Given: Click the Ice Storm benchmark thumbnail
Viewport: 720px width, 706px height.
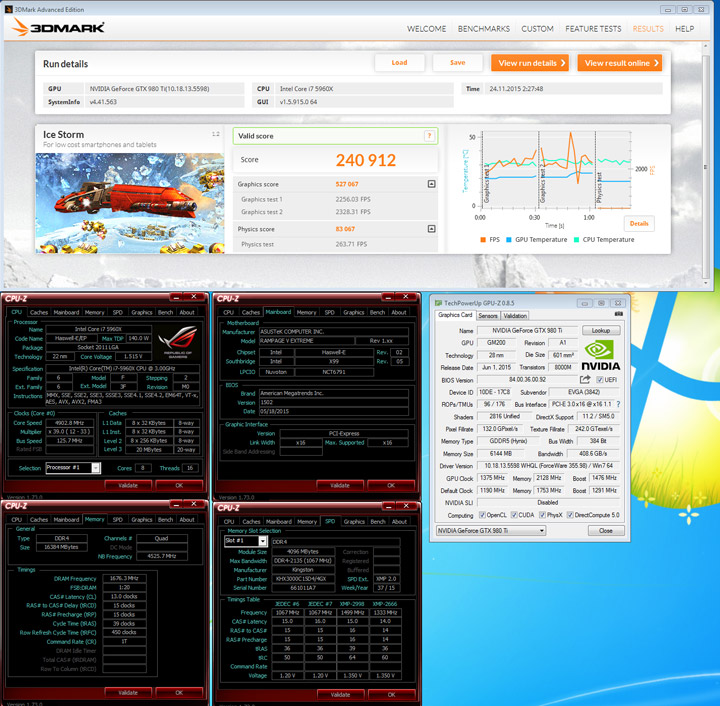Looking at the screenshot, I should click(130, 203).
